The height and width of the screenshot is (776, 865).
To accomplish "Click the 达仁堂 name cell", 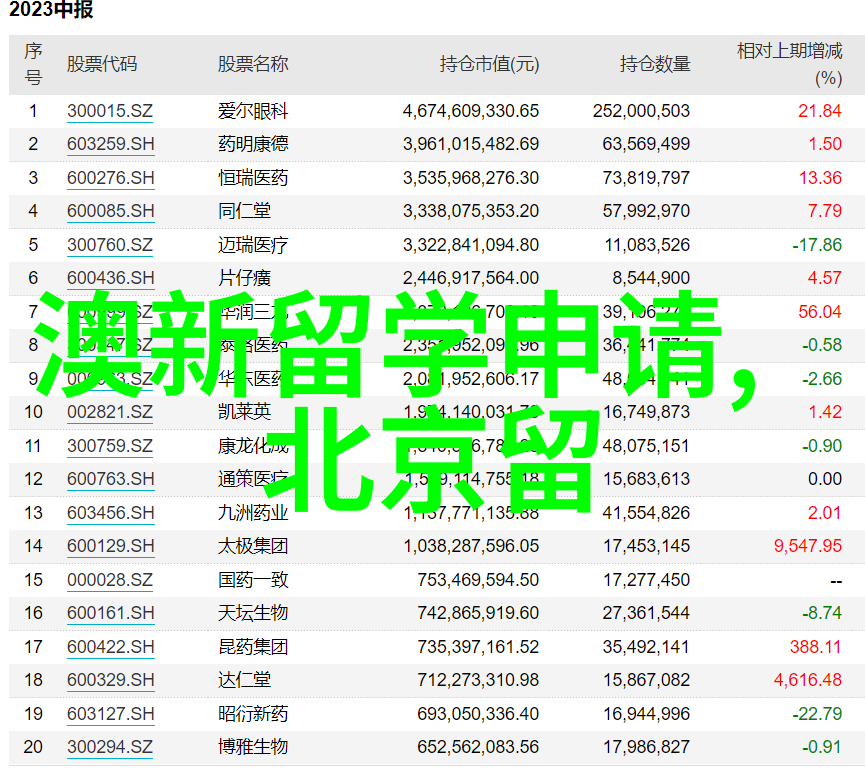I will coord(244,680).
